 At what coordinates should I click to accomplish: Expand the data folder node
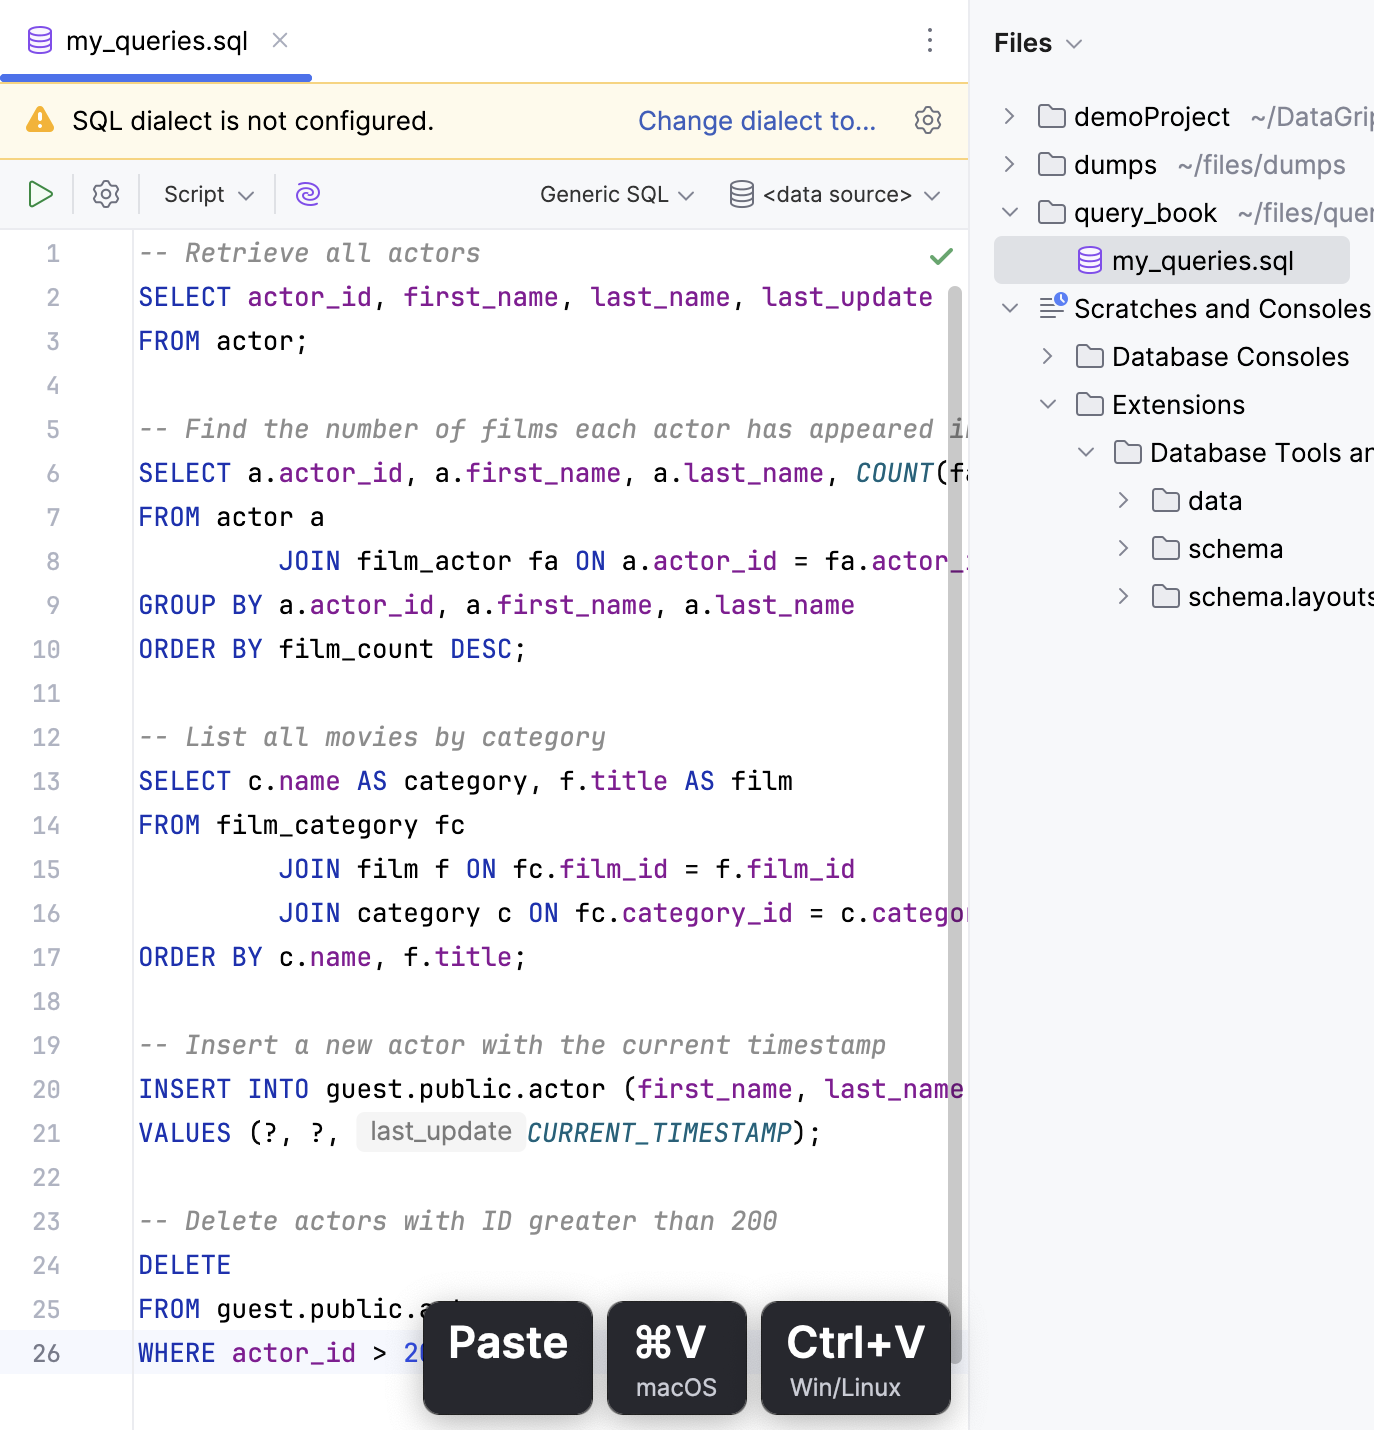click(1124, 500)
